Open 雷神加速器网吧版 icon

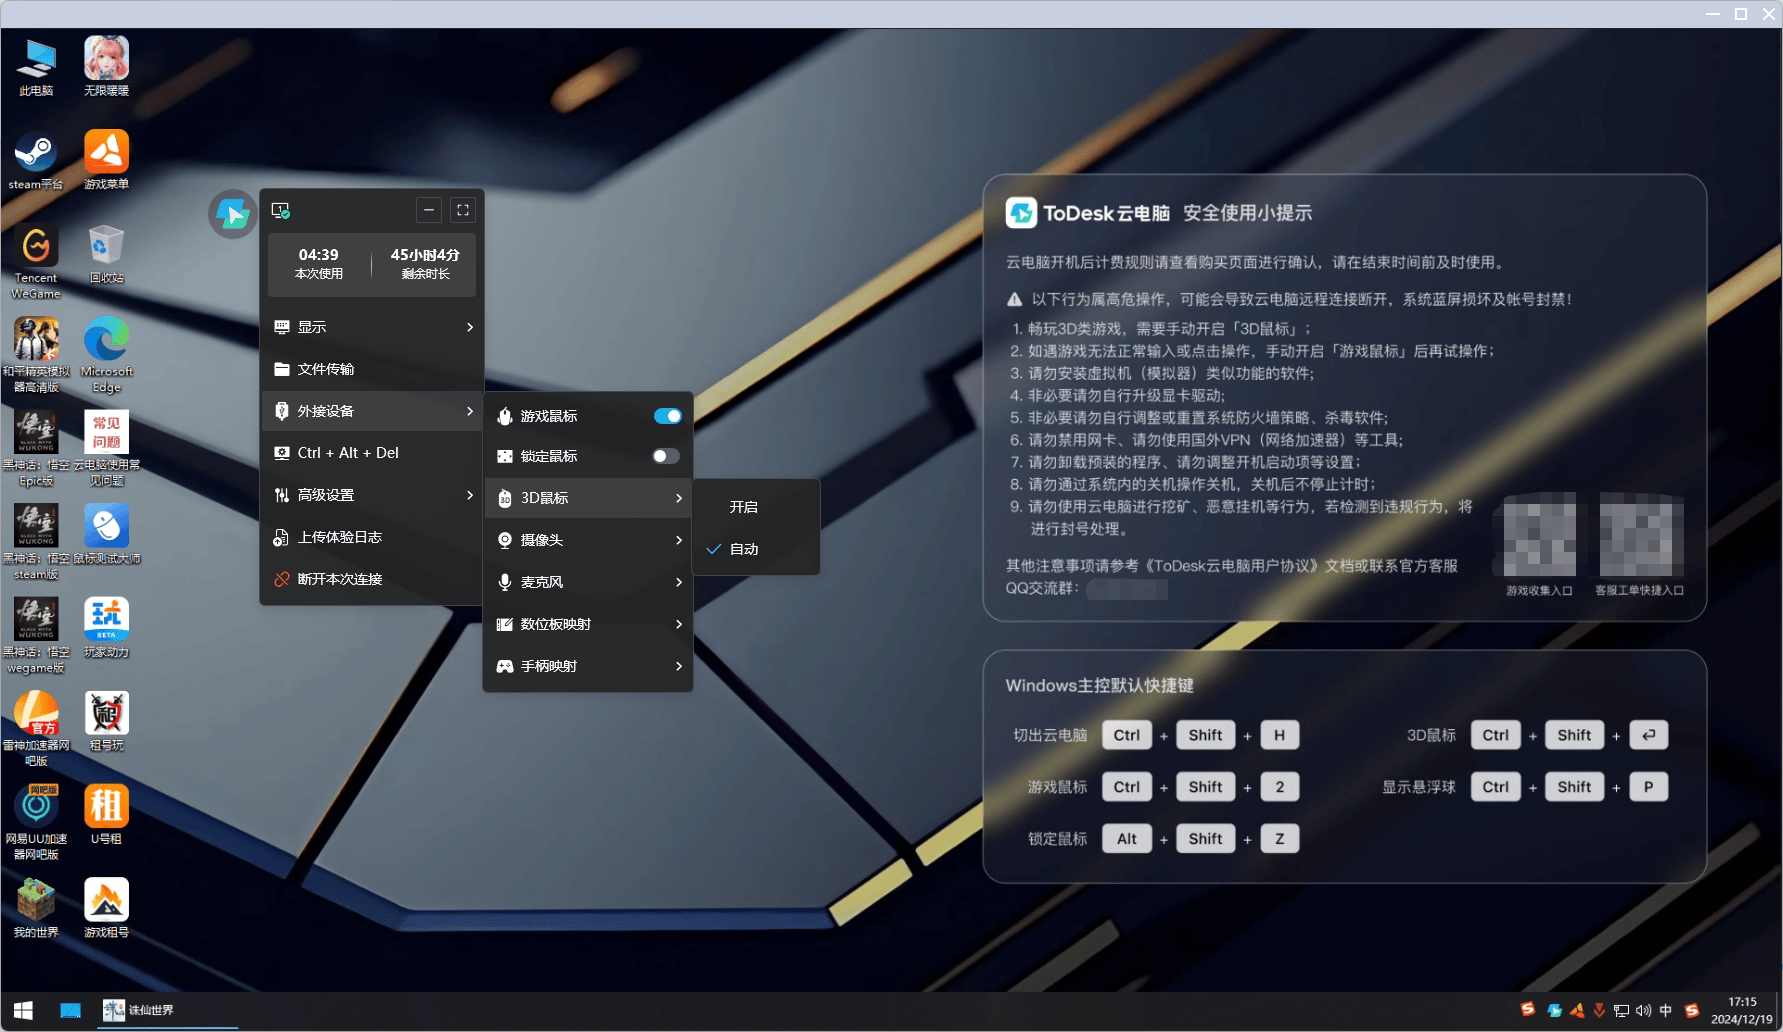[x=36, y=729]
